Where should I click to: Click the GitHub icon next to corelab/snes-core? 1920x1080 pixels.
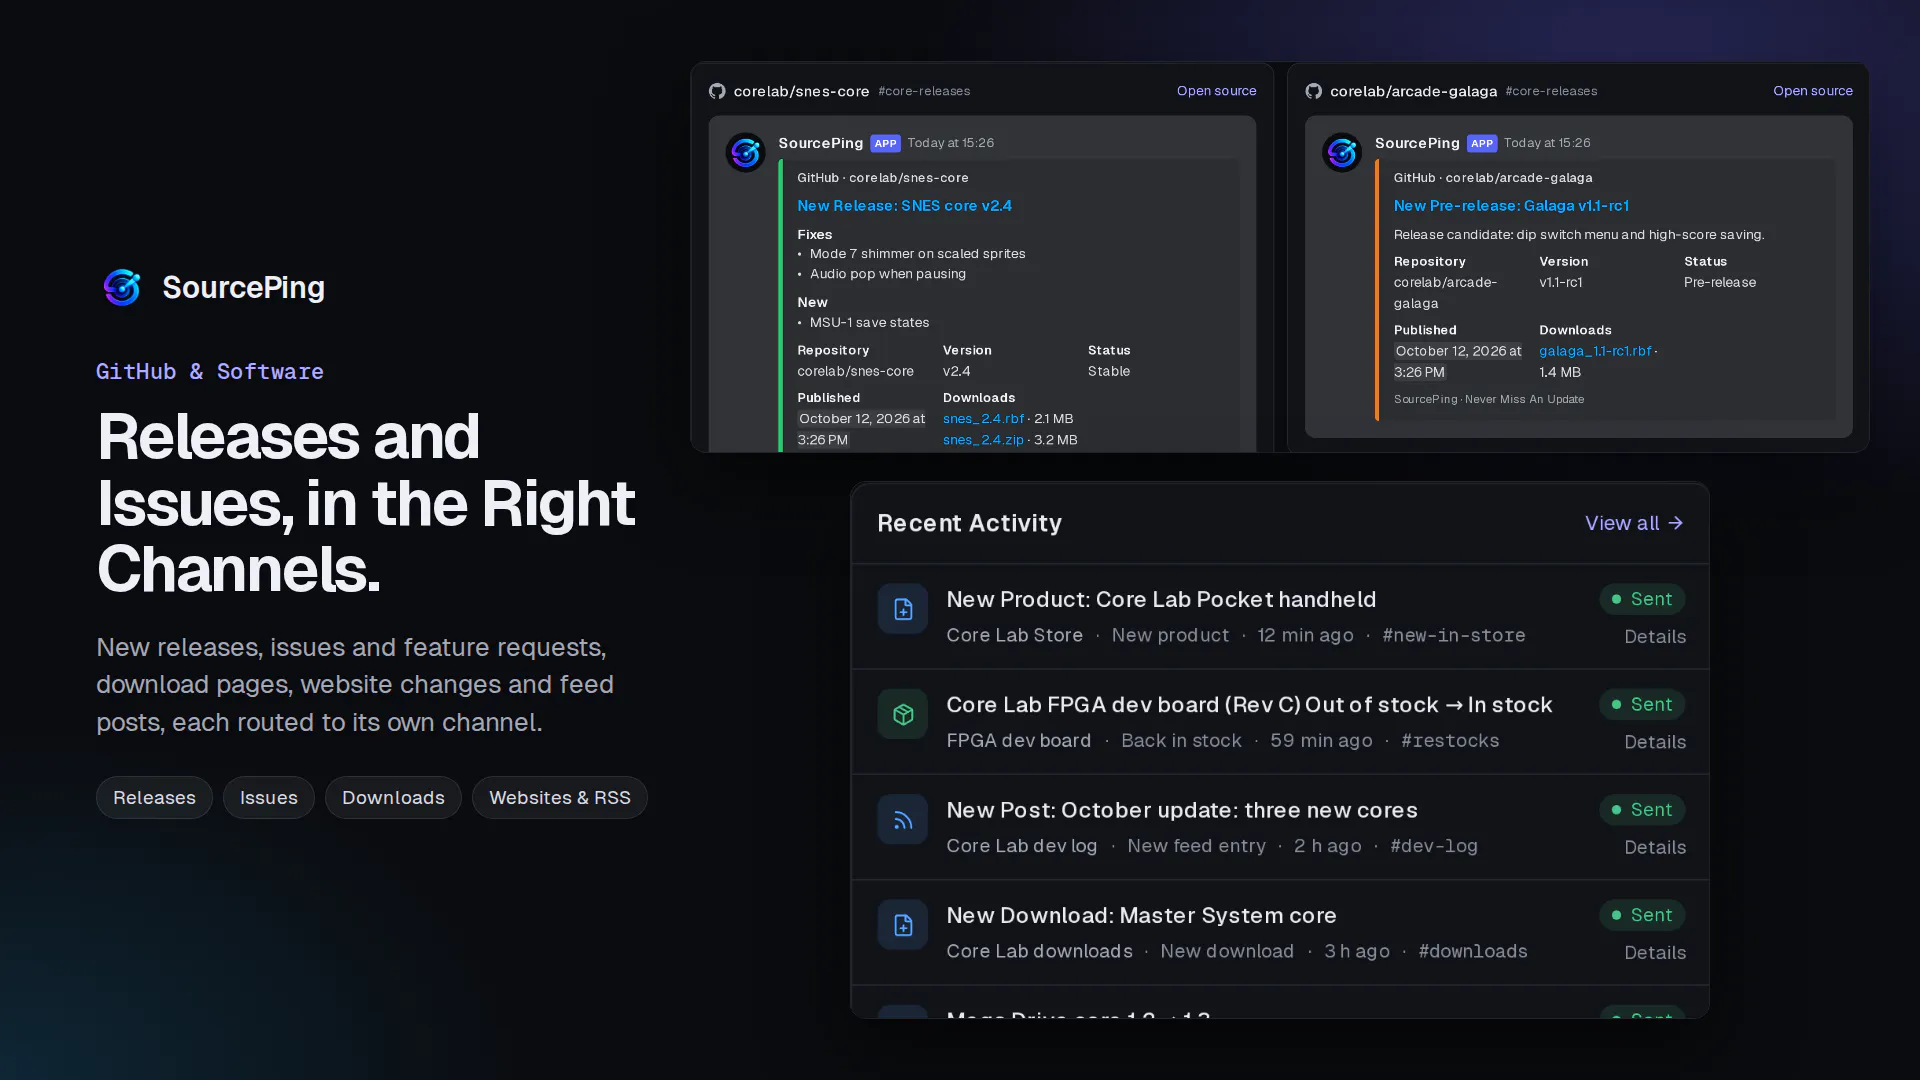[717, 91]
